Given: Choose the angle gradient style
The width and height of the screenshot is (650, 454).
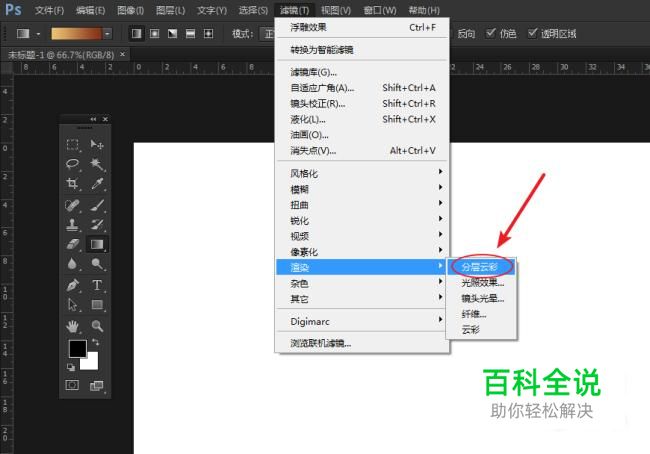Looking at the screenshot, I should tap(172, 34).
